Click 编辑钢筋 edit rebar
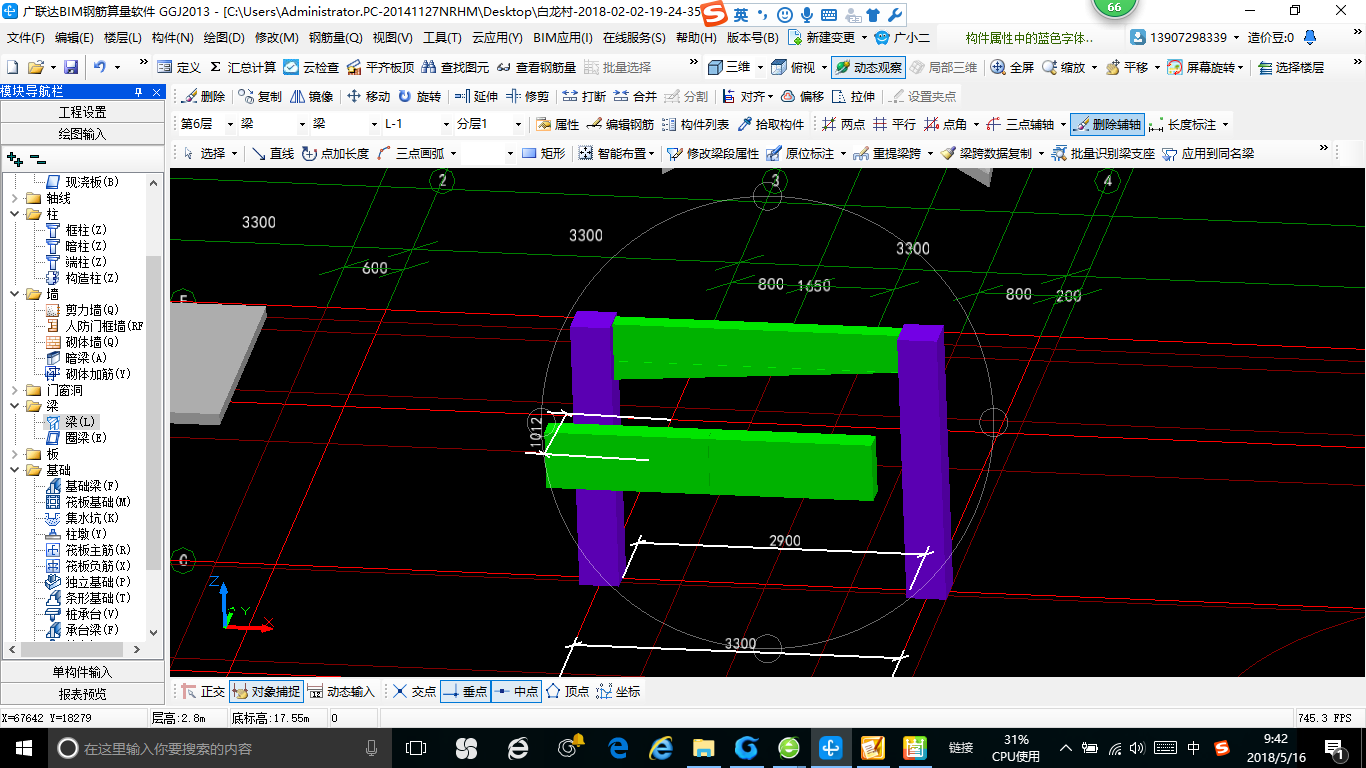This screenshot has height=768, width=1366. coord(620,125)
